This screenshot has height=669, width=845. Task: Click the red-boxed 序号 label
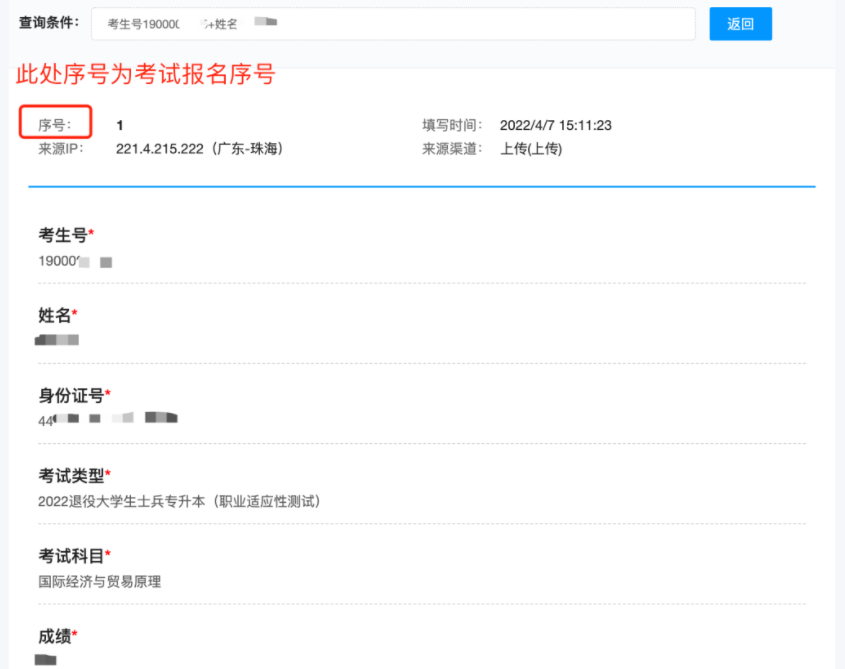pos(55,124)
